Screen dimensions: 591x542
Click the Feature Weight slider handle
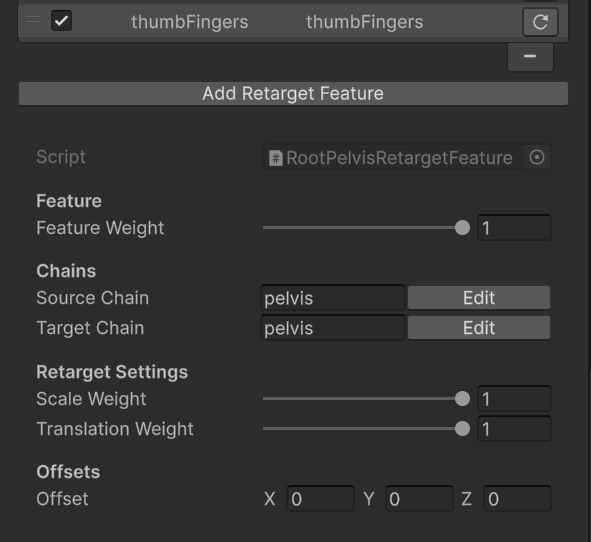point(462,228)
